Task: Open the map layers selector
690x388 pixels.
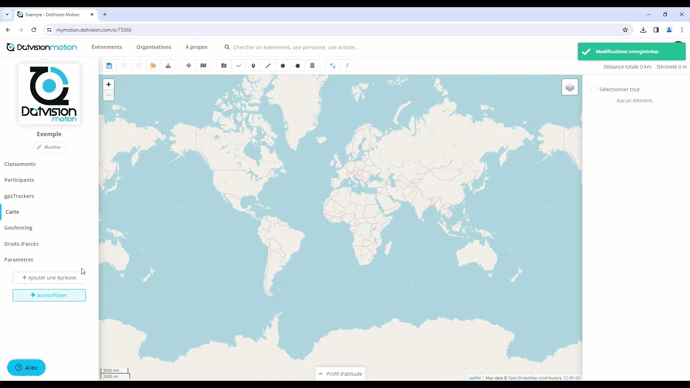Action: coord(570,87)
